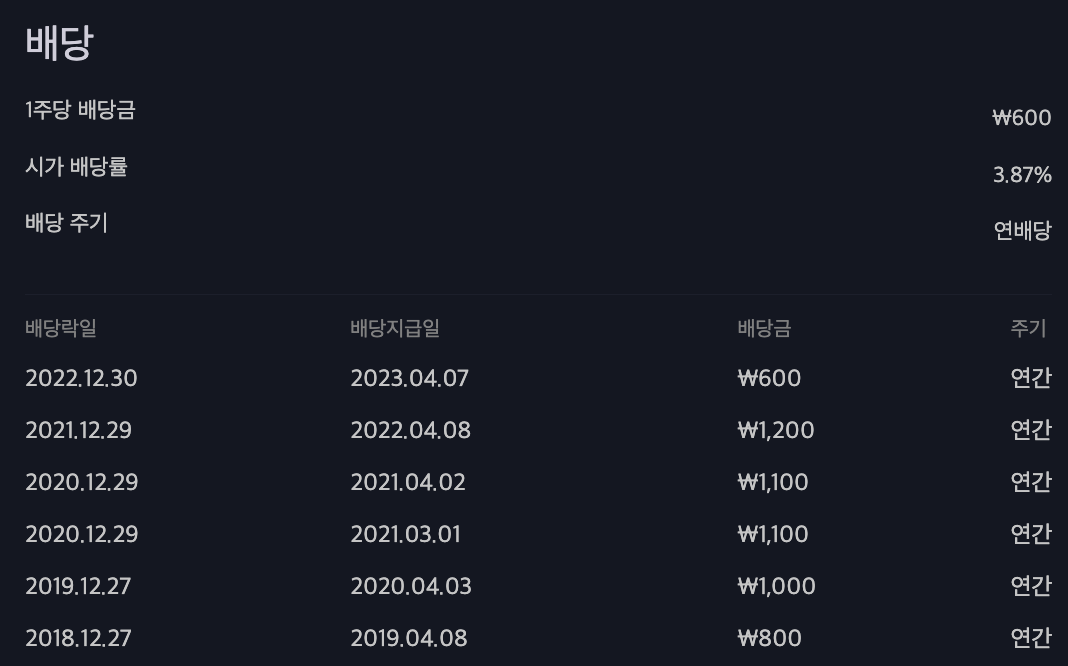The height and width of the screenshot is (666, 1068).
Task: Click the ₩1,000 dividend amount
Action: [776, 586]
